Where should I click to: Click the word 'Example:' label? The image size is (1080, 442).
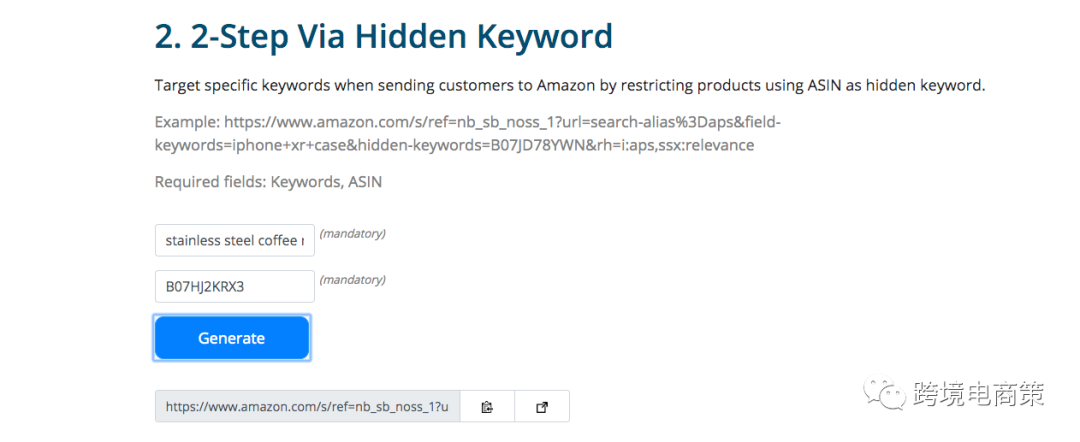click(x=187, y=122)
